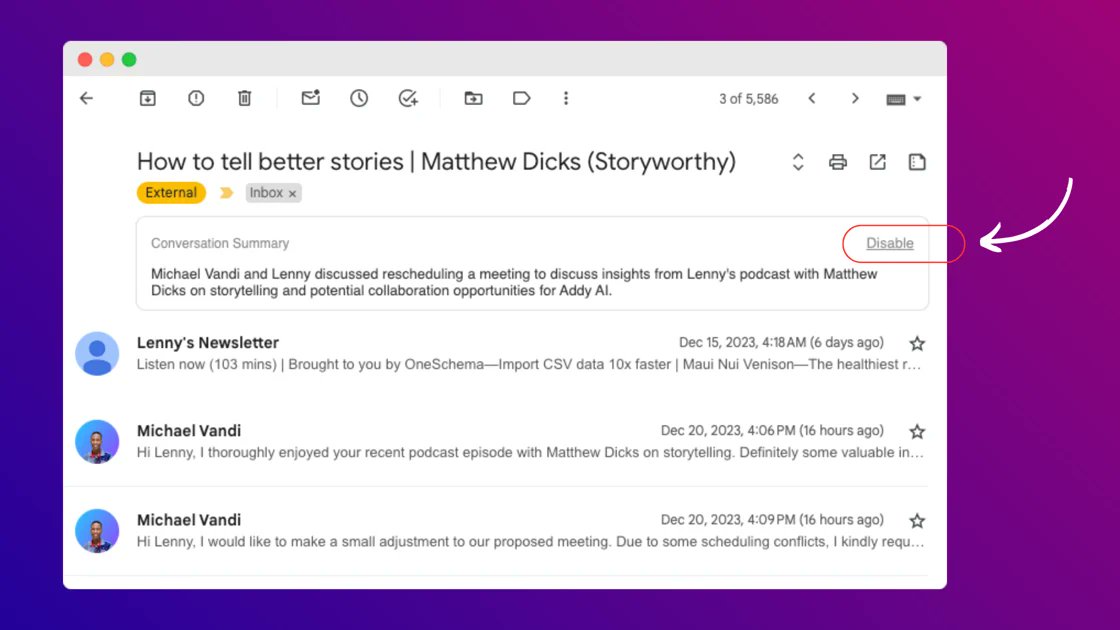Click the '3 of 5,586' counter
Screen dimensions: 1120x630
749,99
